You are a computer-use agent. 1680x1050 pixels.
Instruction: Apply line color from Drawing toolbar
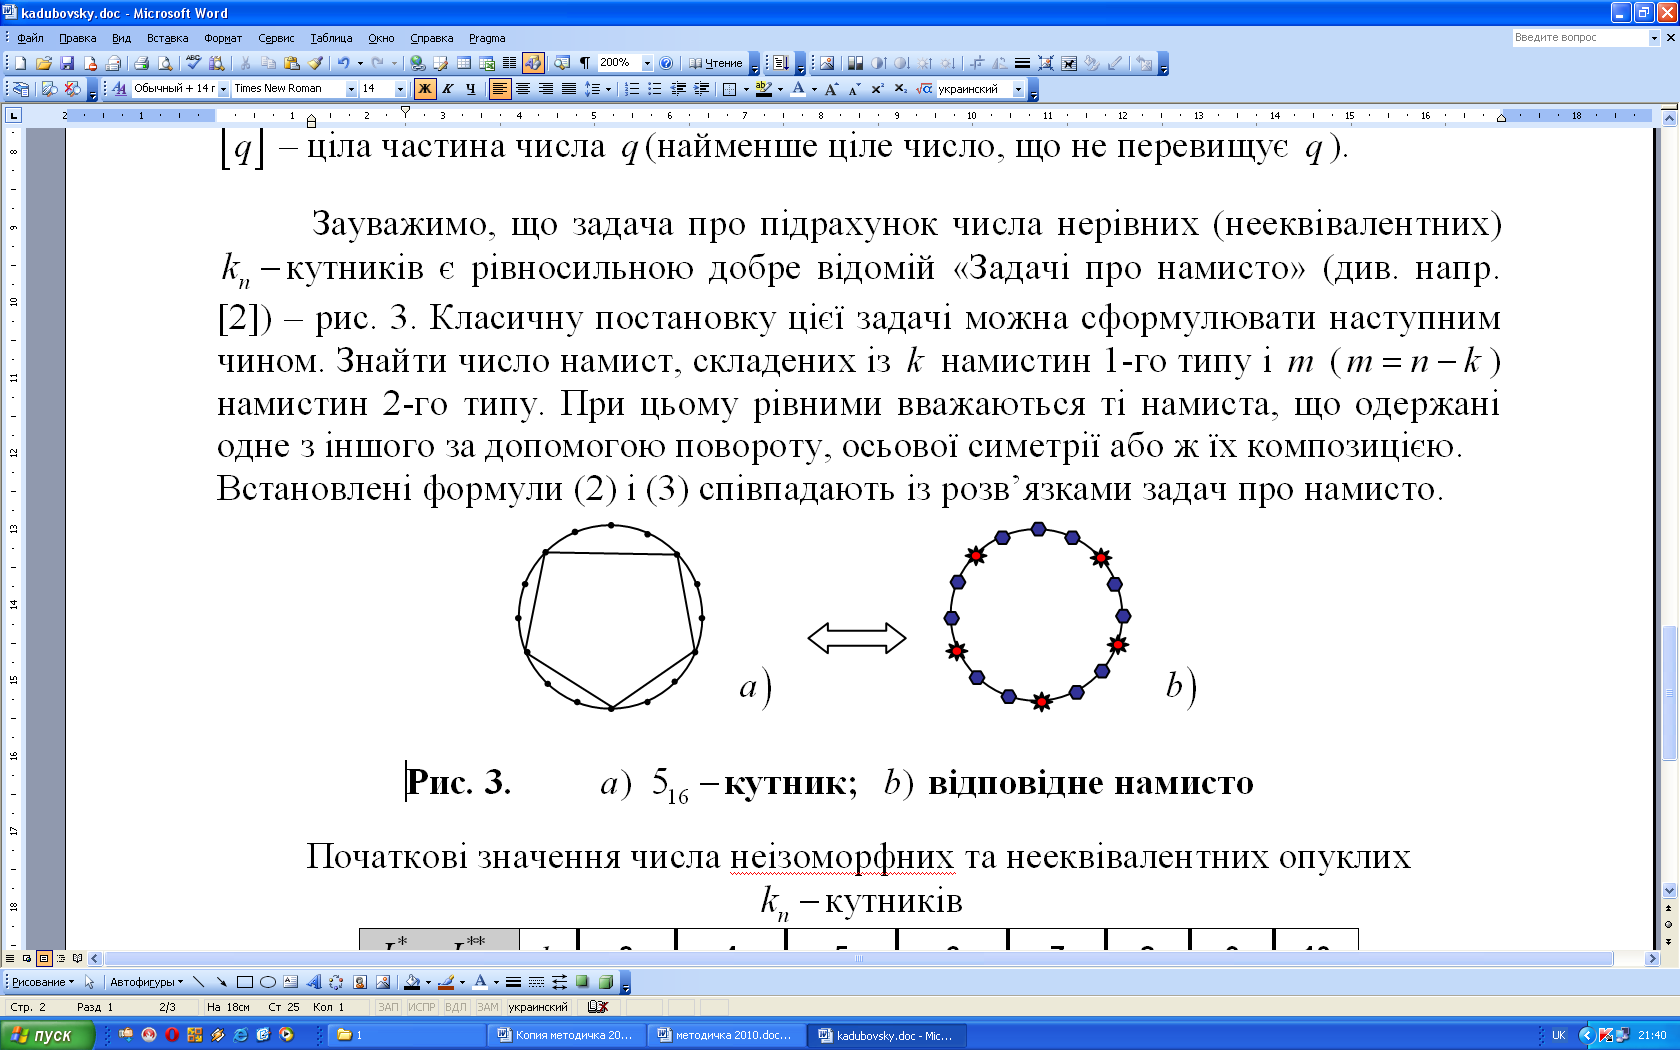[x=446, y=982]
